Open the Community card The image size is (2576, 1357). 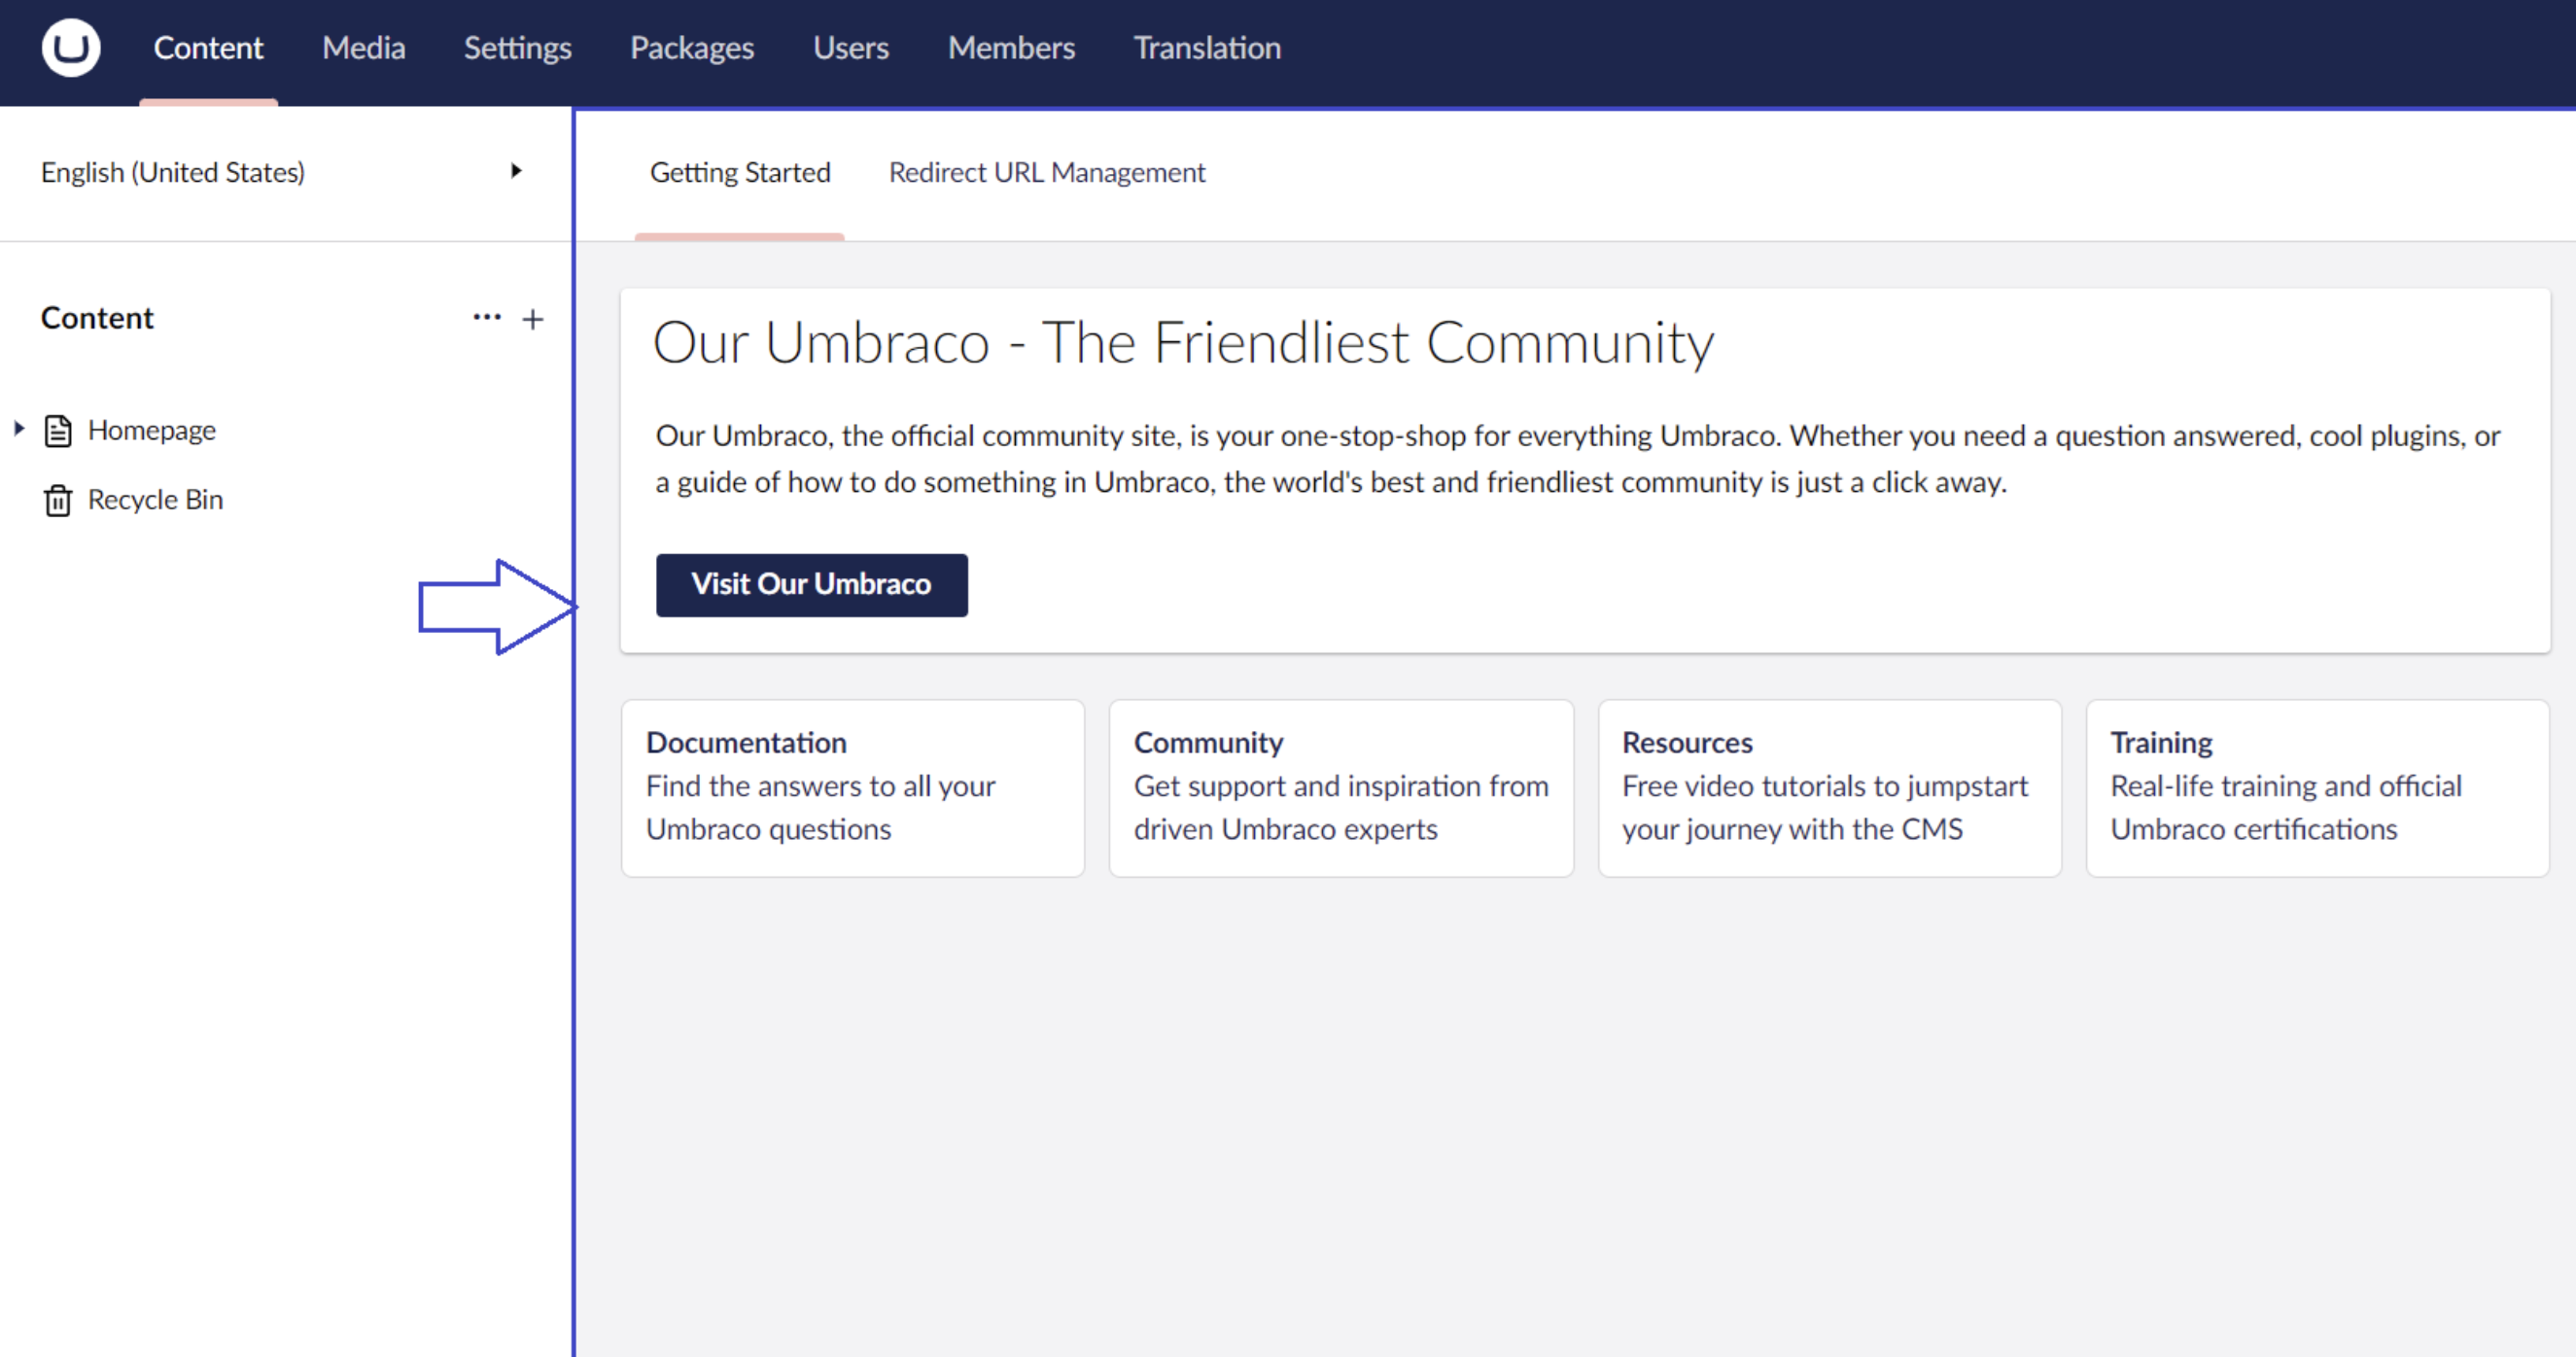tap(1340, 788)
